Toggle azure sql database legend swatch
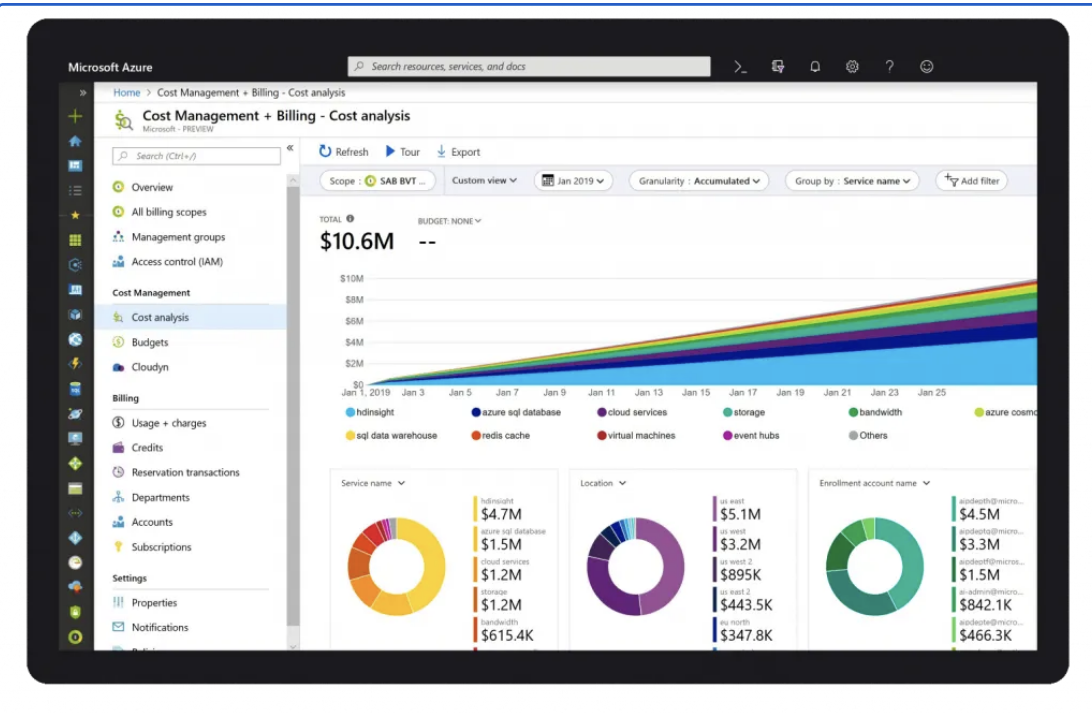 tap(476, 412)
